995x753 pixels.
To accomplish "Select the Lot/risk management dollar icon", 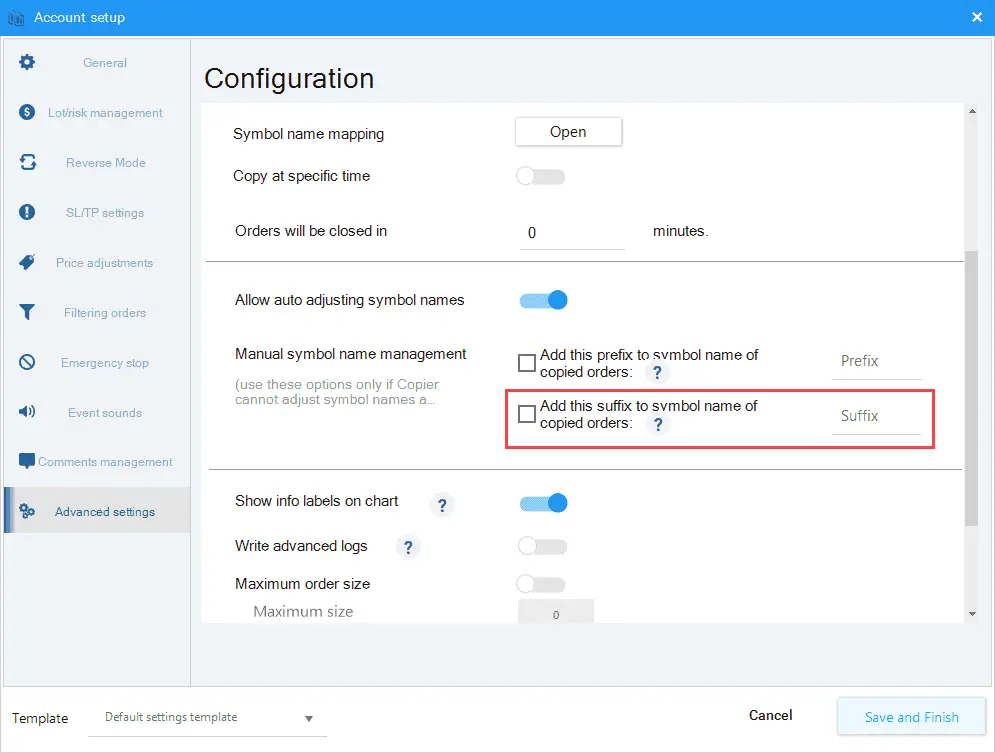I will (27, 112).
